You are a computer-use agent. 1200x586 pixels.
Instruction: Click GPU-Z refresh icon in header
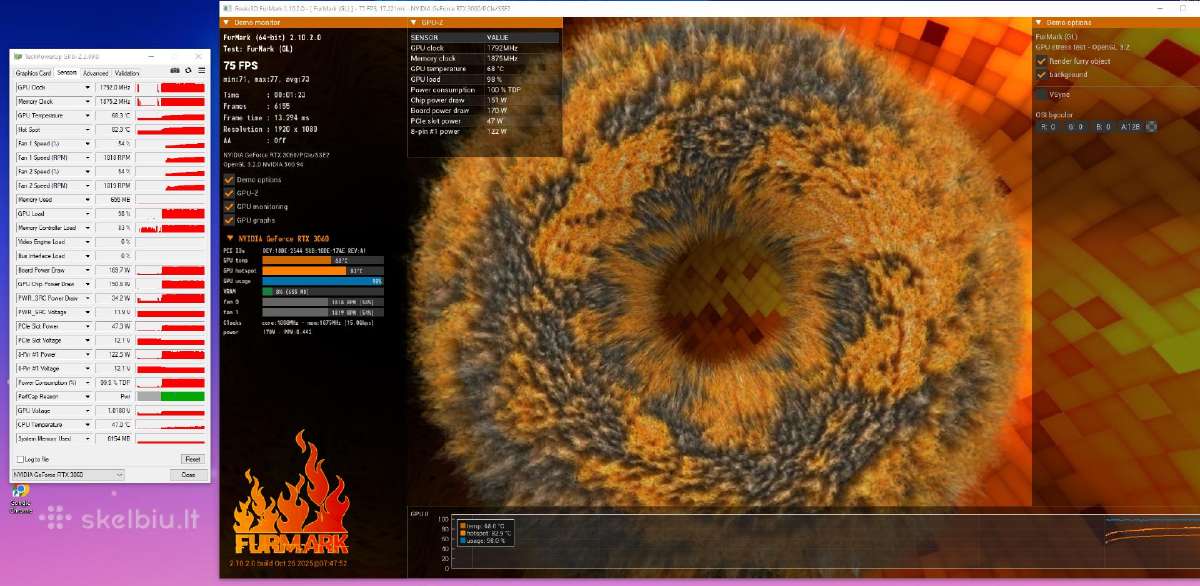pyautogui.click(x=187, y=71)
